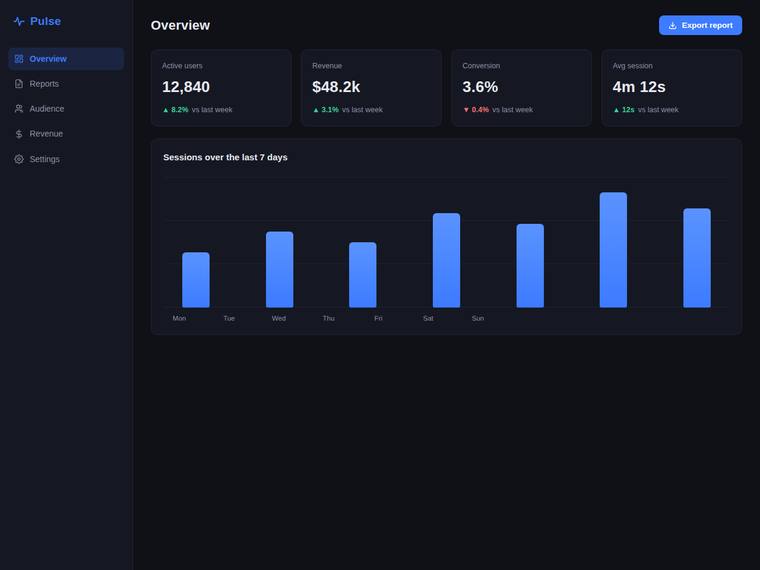Click the Conversion card label
760x570 pixels.
[481, 65]
